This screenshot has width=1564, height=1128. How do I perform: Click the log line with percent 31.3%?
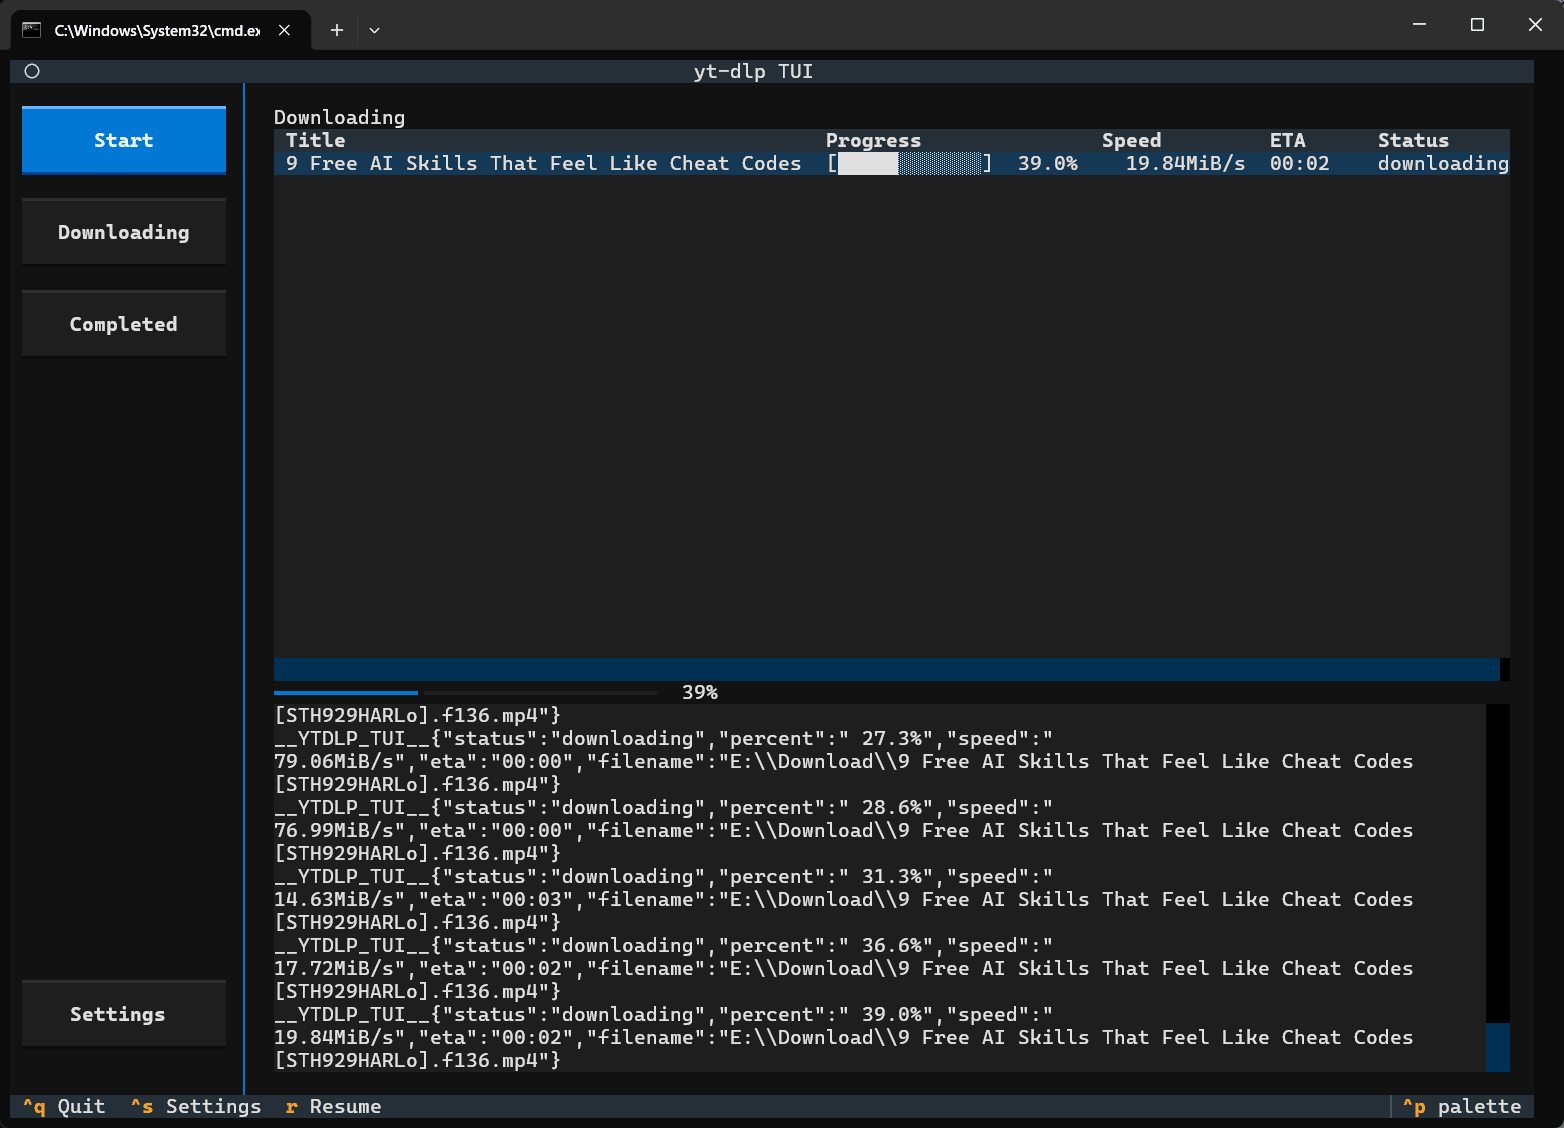pos(663,876)
